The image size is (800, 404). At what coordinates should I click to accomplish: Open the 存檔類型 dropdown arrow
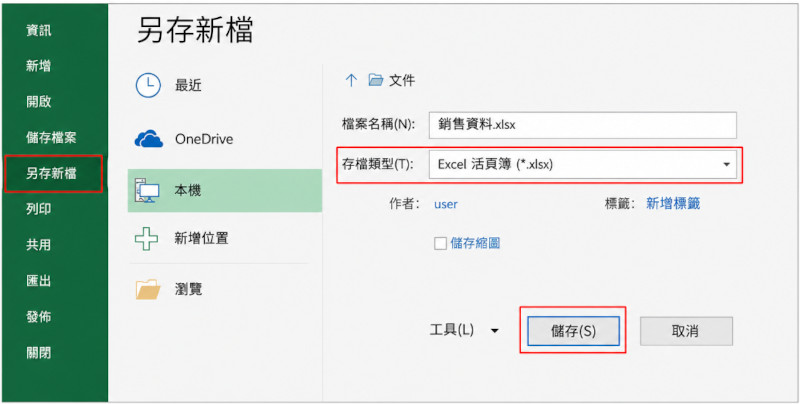727,165
